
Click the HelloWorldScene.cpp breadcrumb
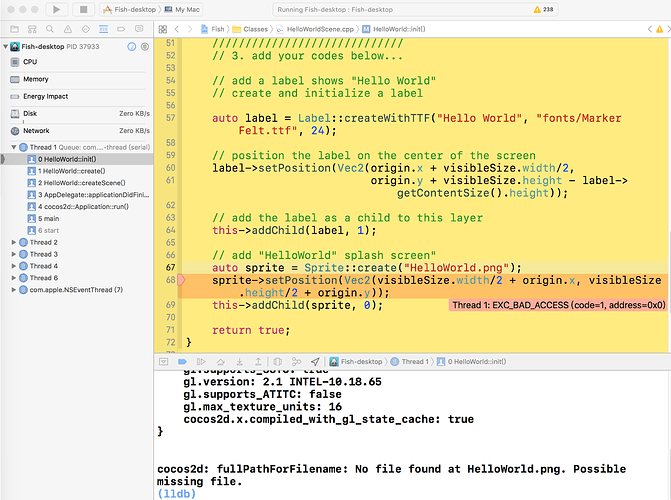(x=315, y=29)
